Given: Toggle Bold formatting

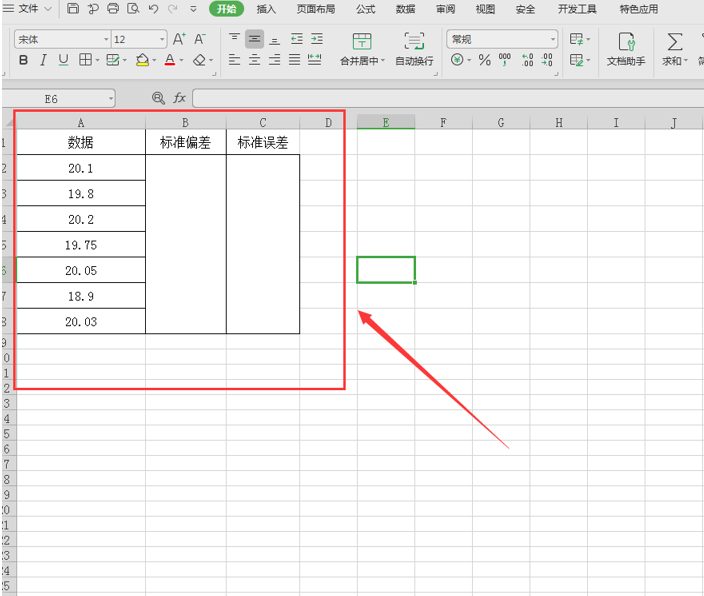Looking at the screenshot, I should 23,60.
